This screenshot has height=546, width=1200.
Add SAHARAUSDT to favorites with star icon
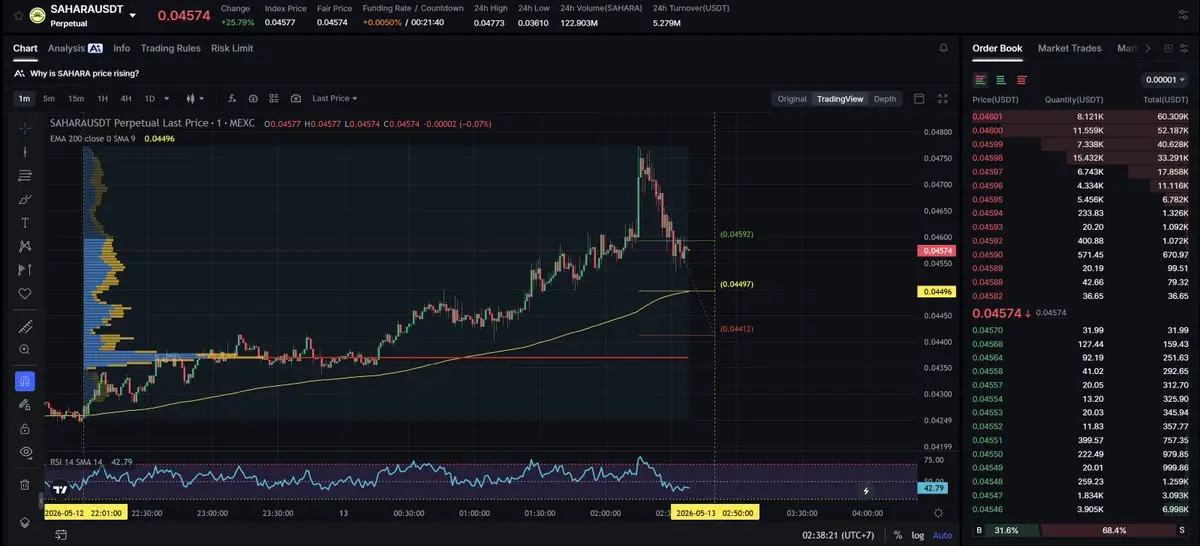(18, 15)
